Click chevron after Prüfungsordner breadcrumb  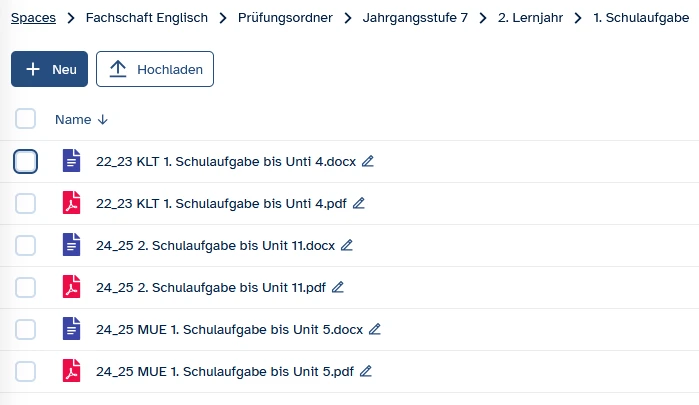pos(347,18)
